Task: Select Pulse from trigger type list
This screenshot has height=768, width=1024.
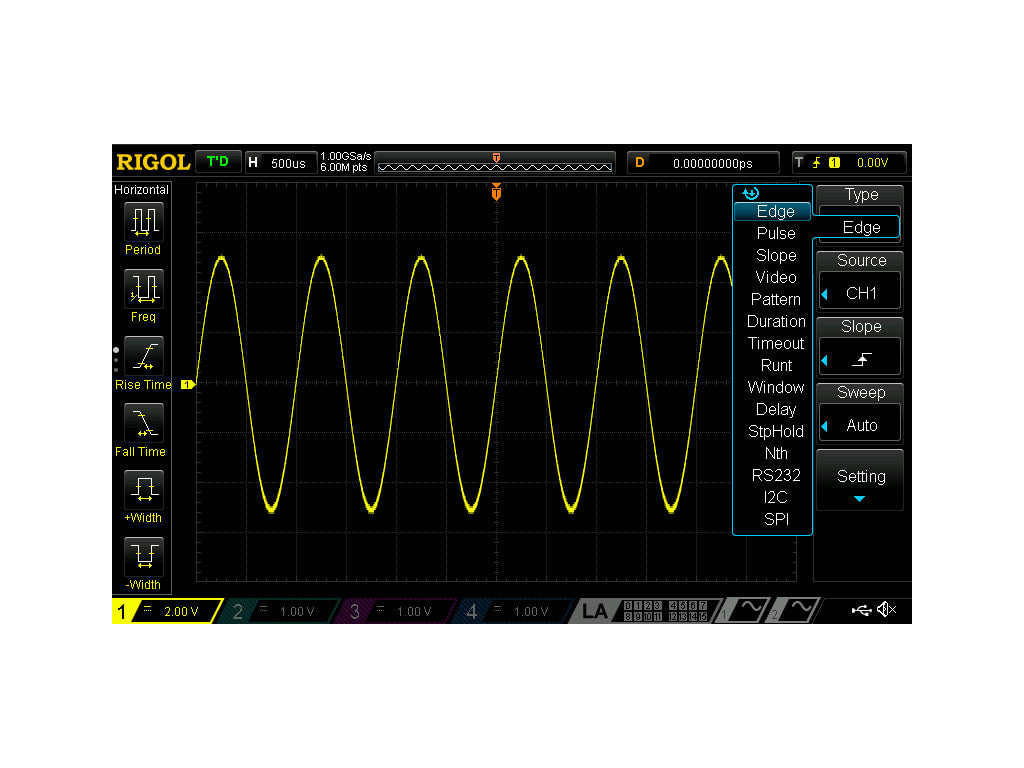Action: click(x=776, y=233)
